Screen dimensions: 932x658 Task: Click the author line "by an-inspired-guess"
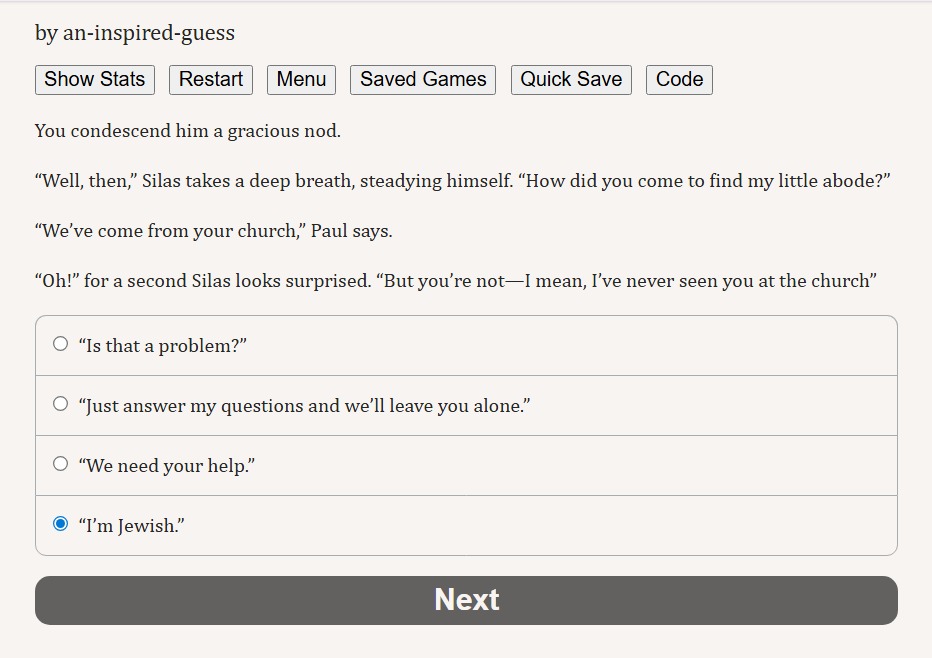(x=135, y=33)
